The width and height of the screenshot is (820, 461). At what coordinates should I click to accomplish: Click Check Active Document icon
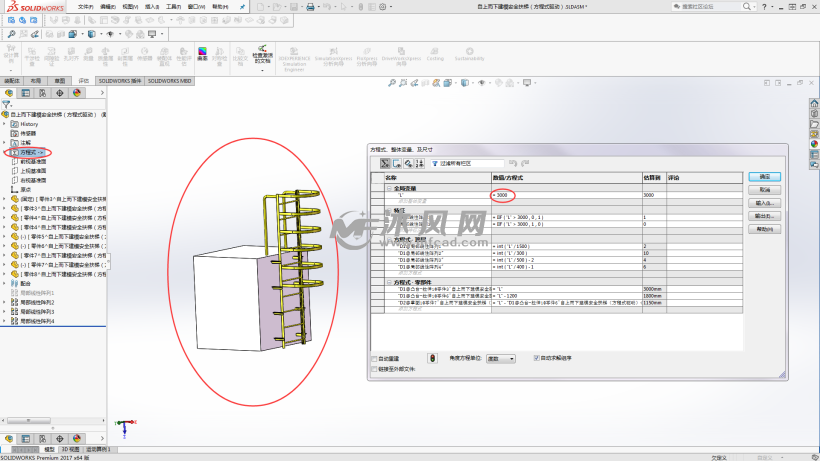[263, 55]
